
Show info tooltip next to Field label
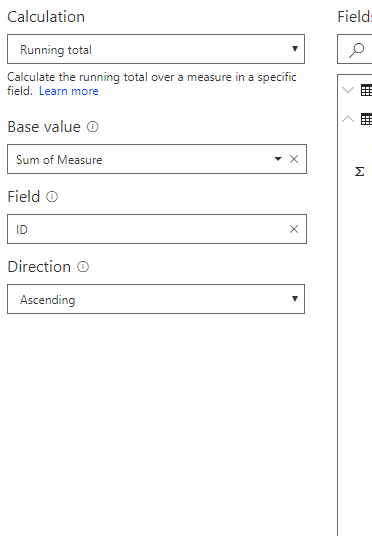click(52, 197)
